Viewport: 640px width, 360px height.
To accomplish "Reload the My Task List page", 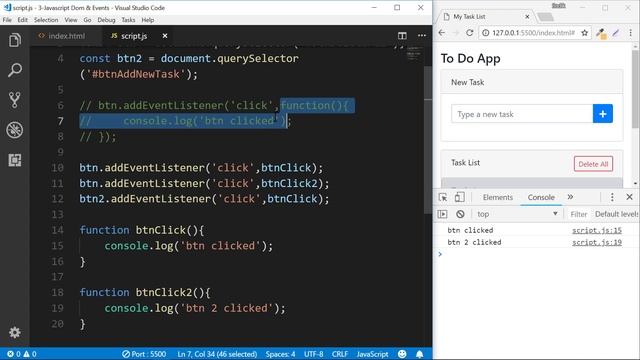I will click(469, 33).
